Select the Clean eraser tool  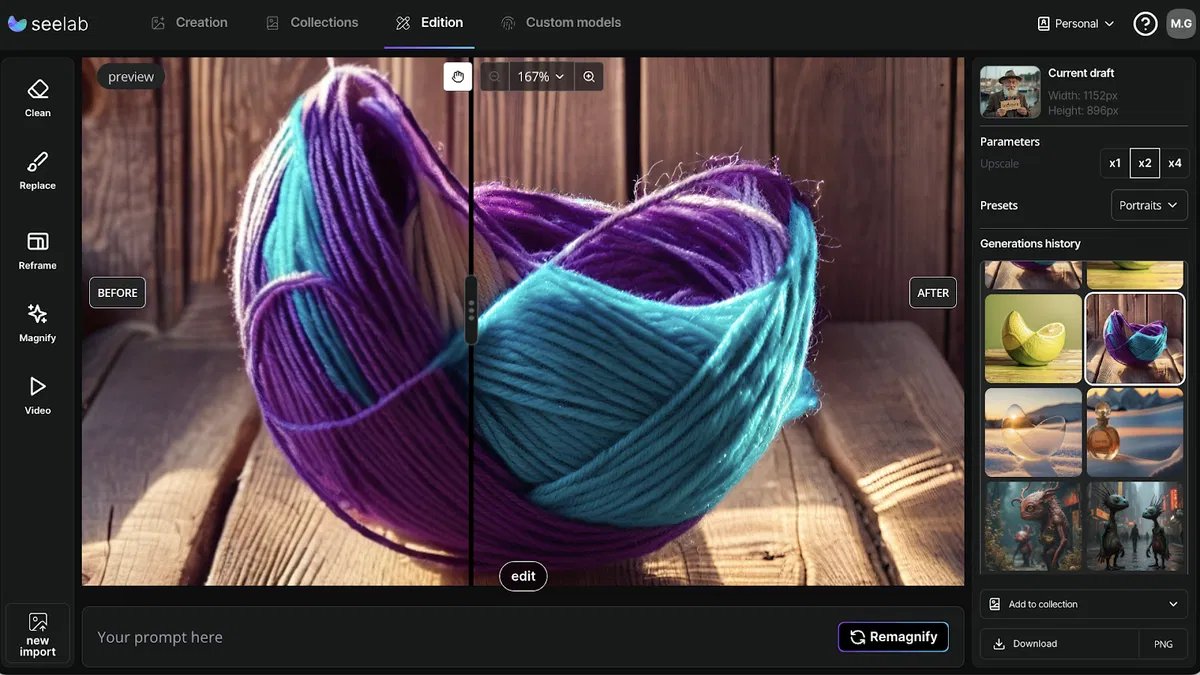click(x=38, y=98)
